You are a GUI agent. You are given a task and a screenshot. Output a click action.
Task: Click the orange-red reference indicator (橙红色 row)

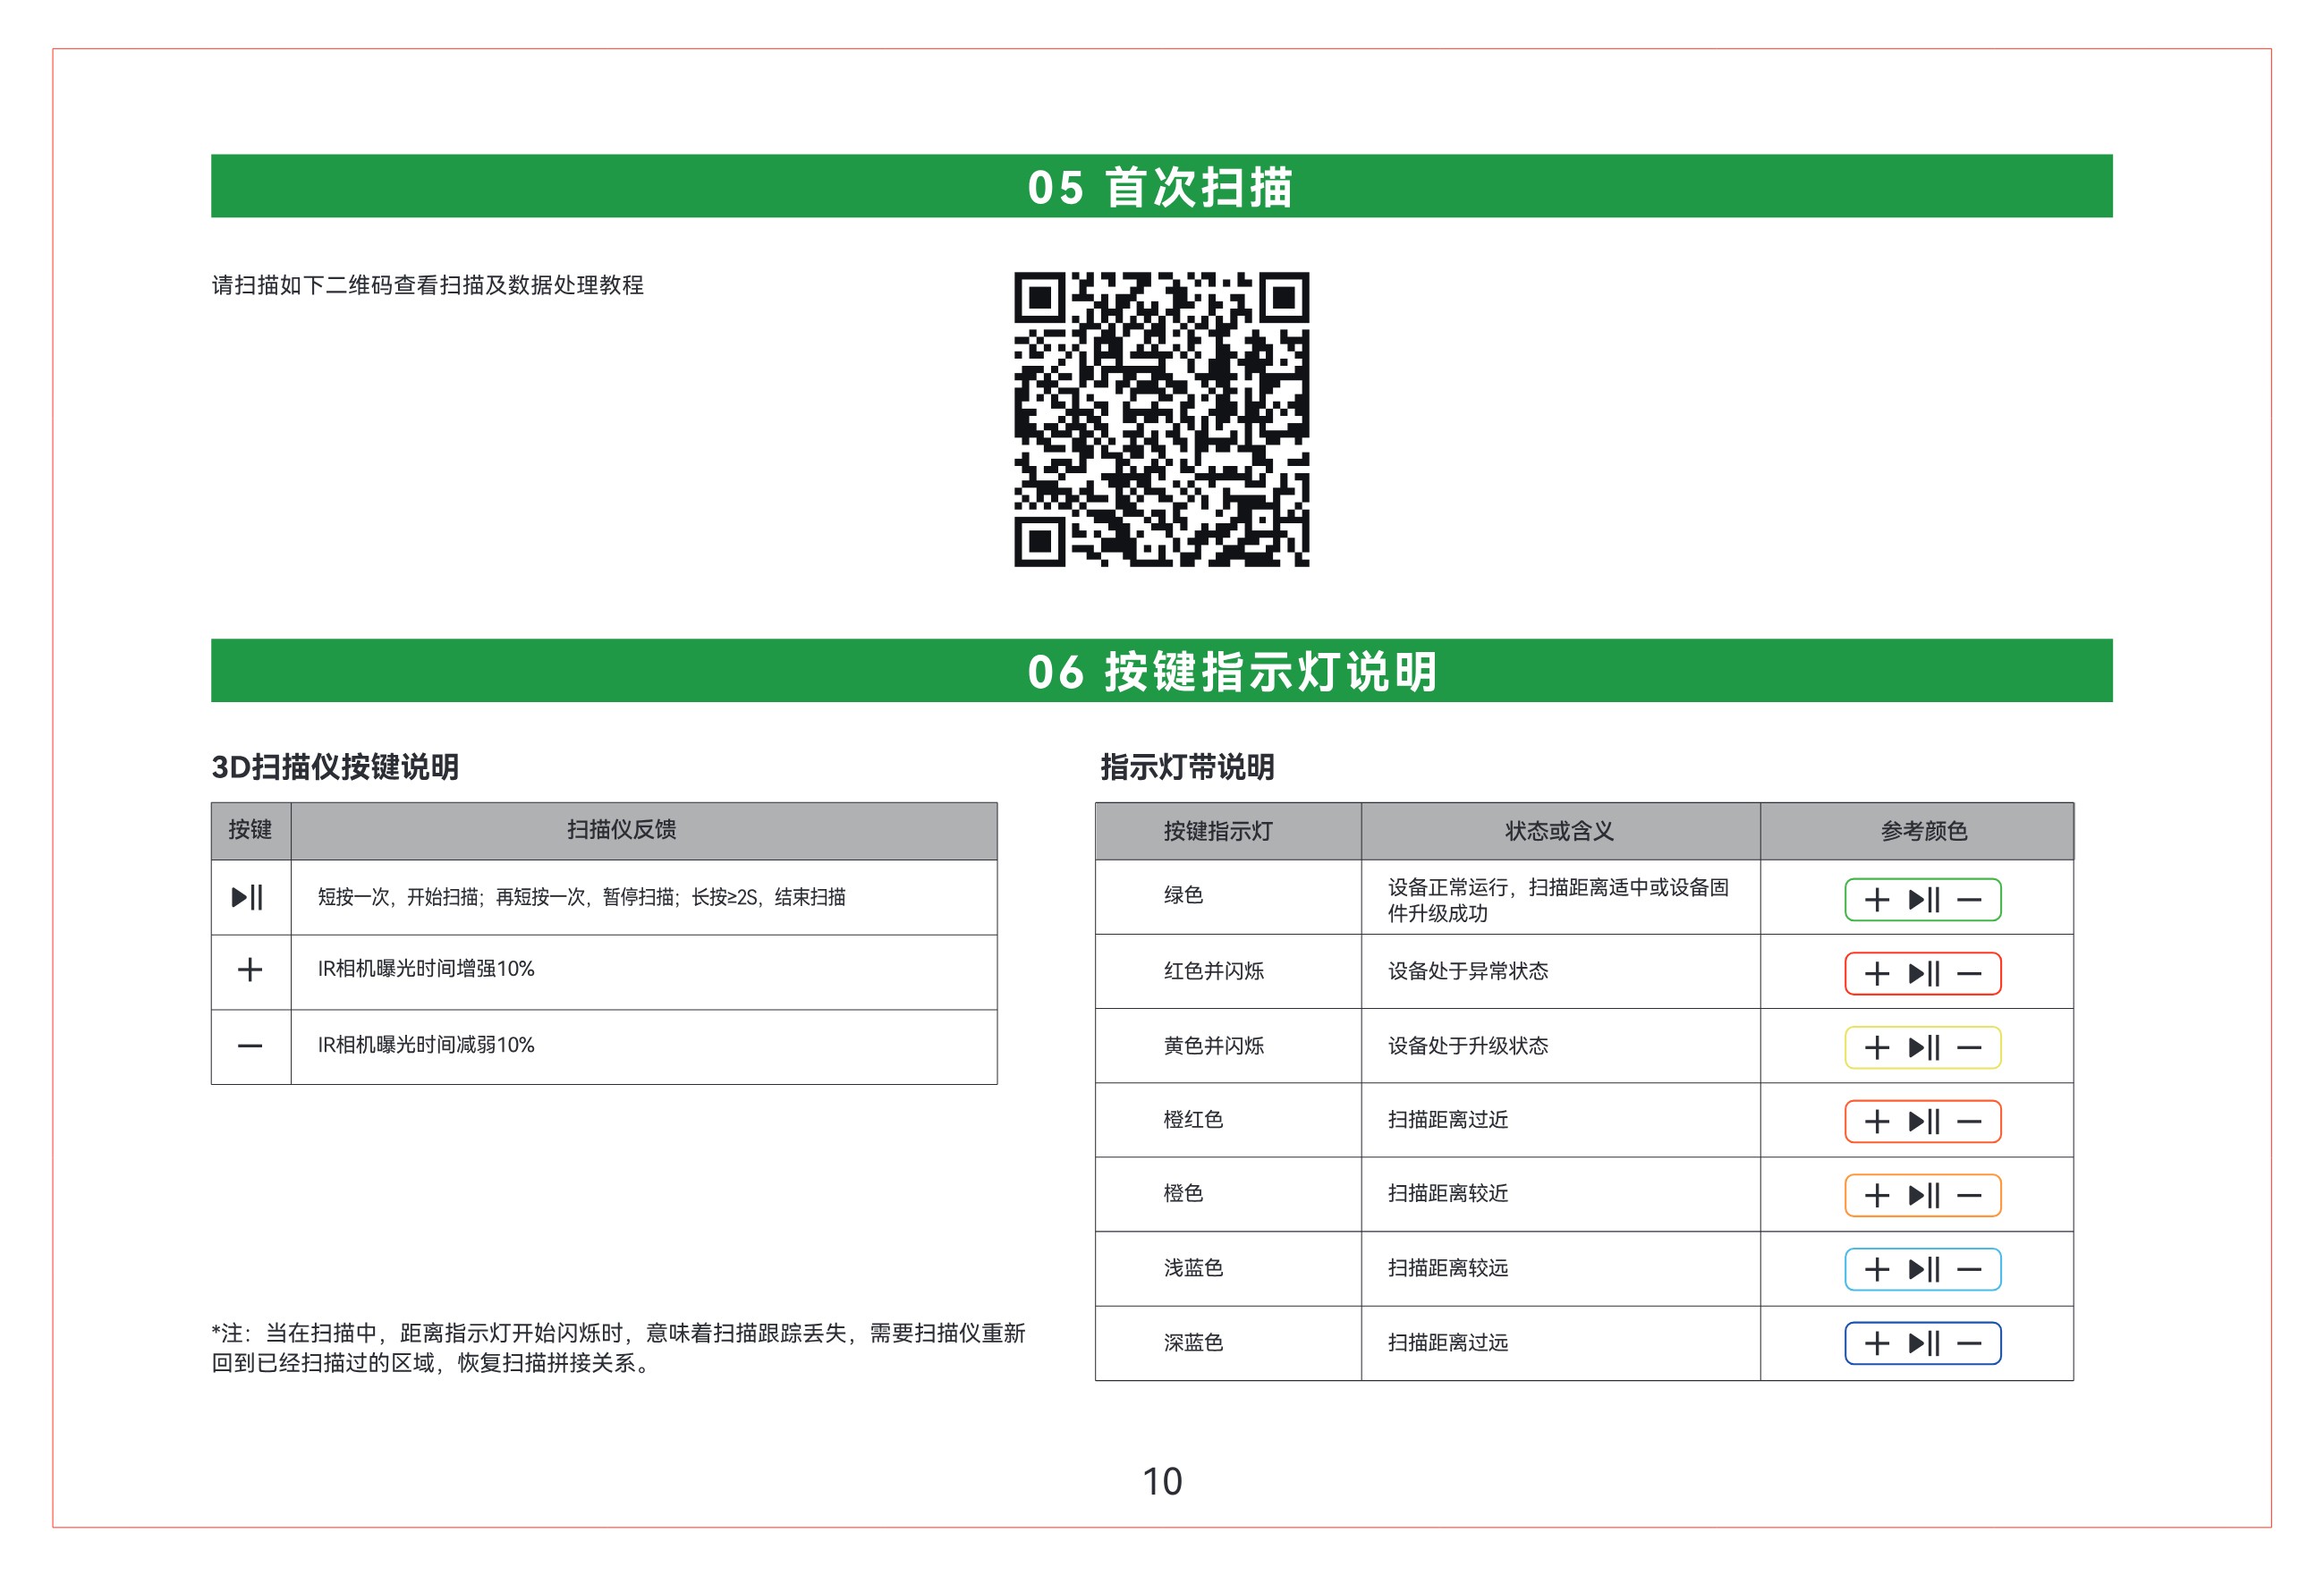(x=1922, y=1121)
